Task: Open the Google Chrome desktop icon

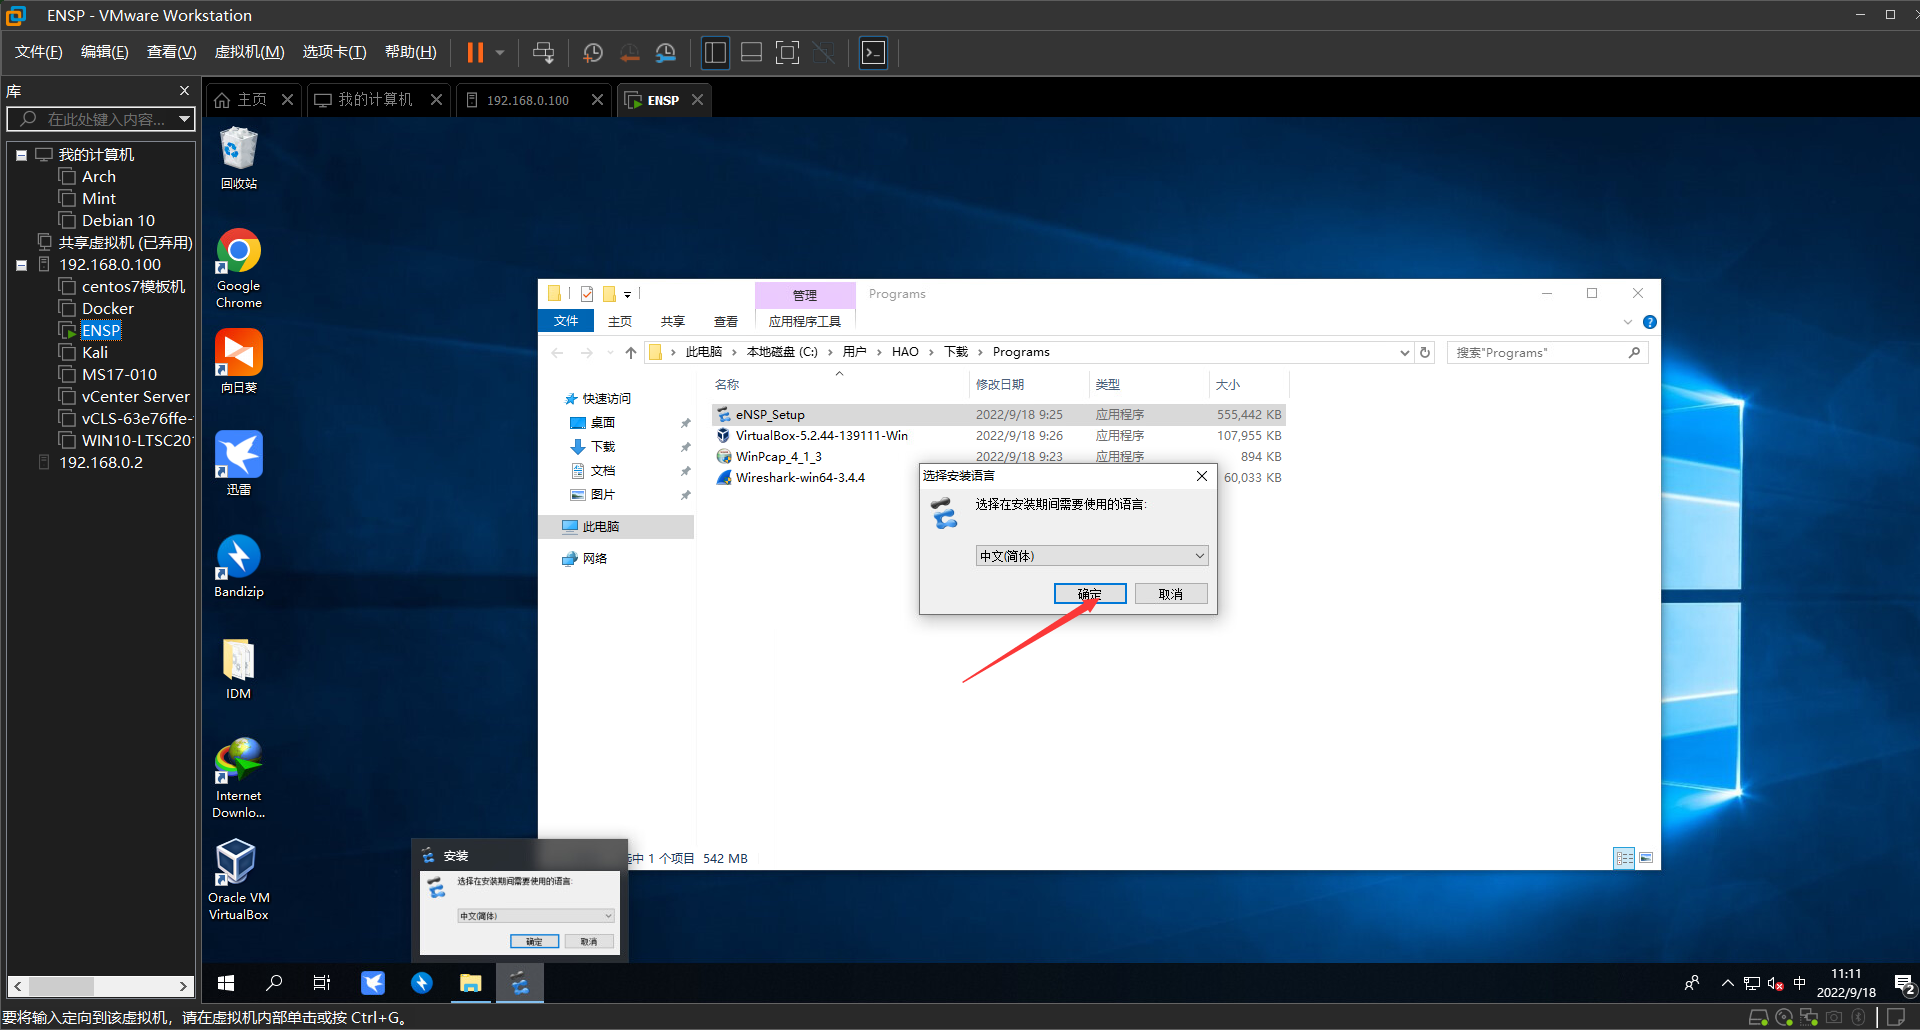Action: [x=239, y=269]
